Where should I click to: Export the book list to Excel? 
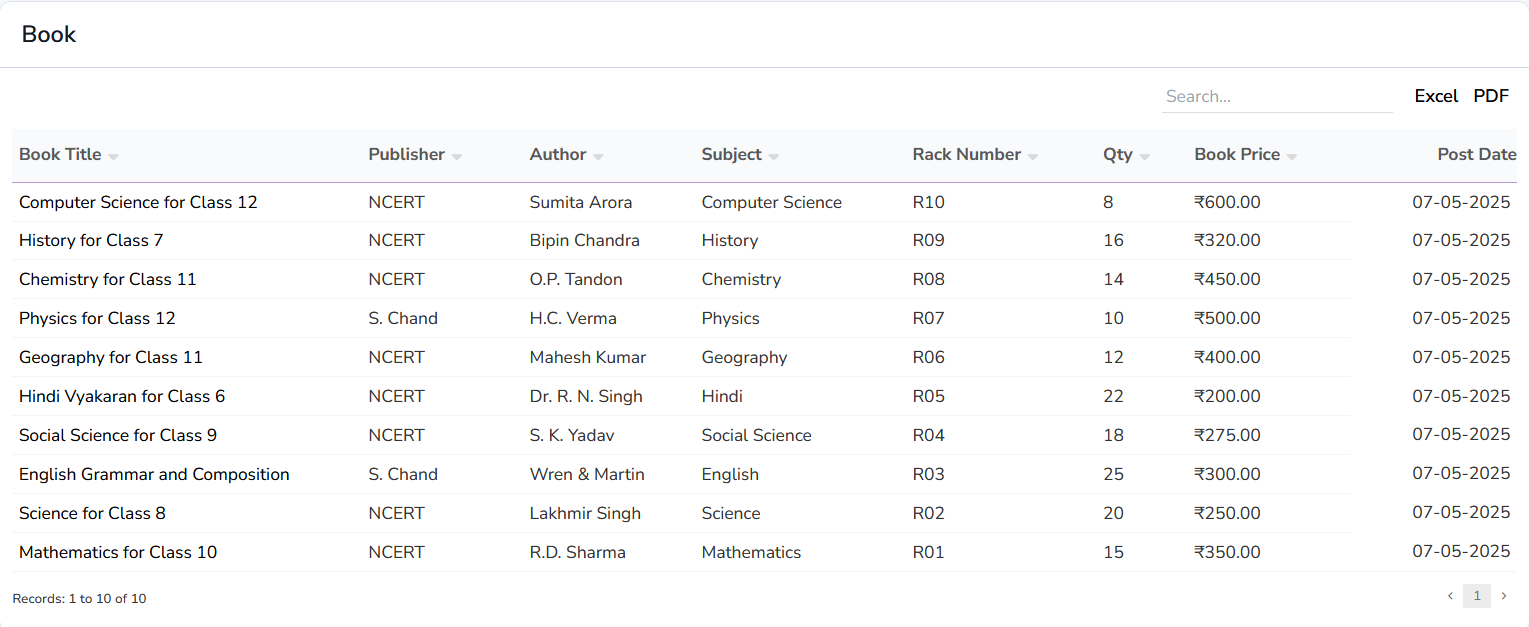[1436, 95]
